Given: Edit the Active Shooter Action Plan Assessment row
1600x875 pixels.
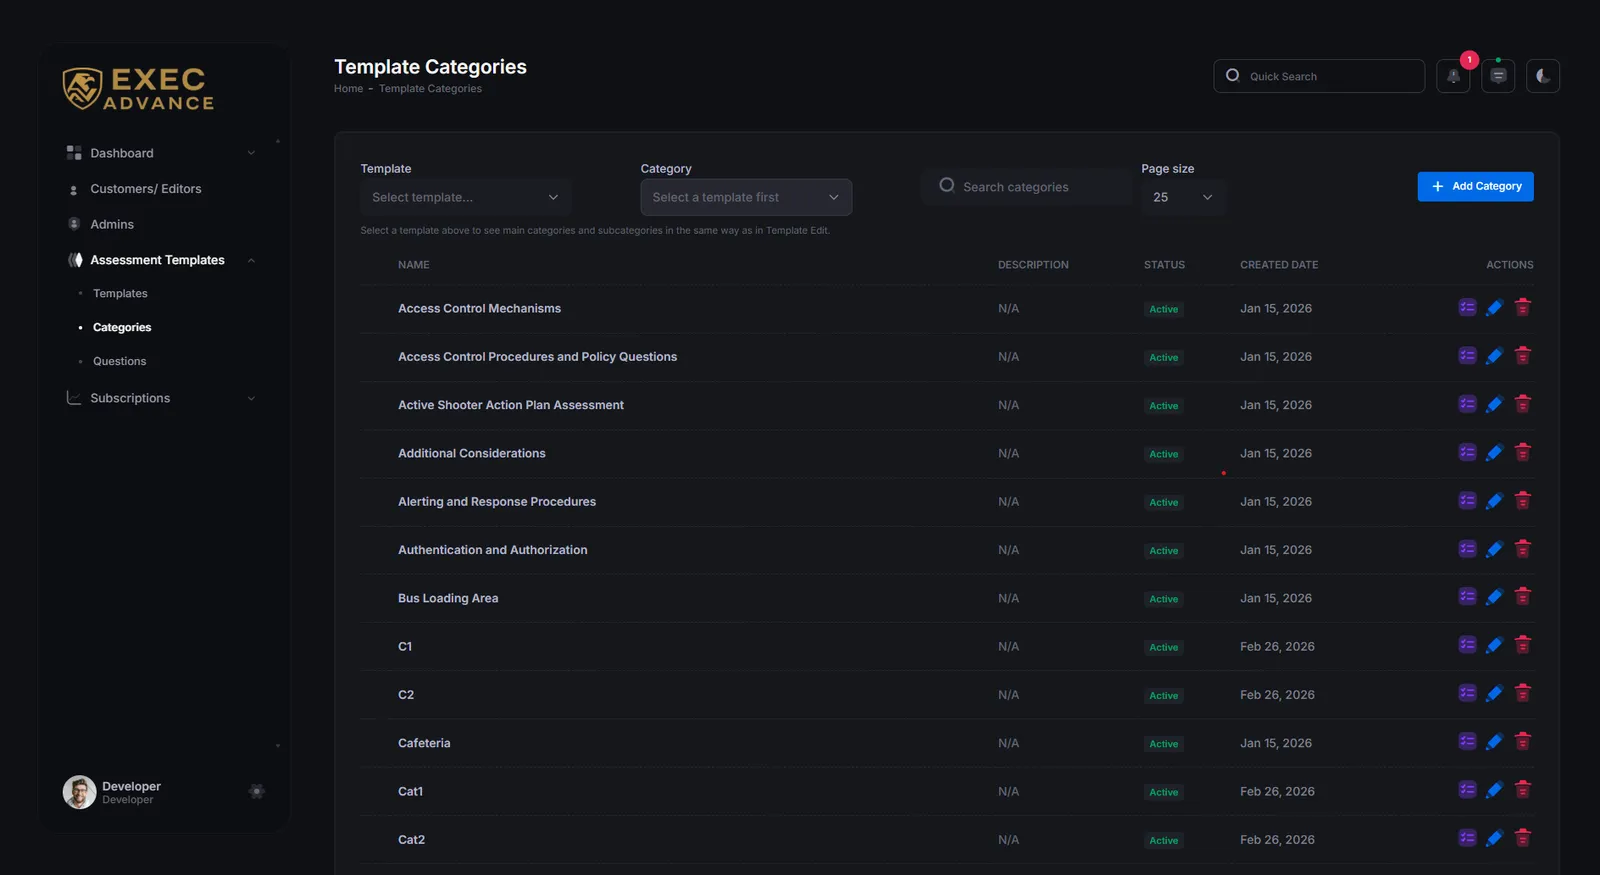Looking at the screenshot, I should [1494, 404].
